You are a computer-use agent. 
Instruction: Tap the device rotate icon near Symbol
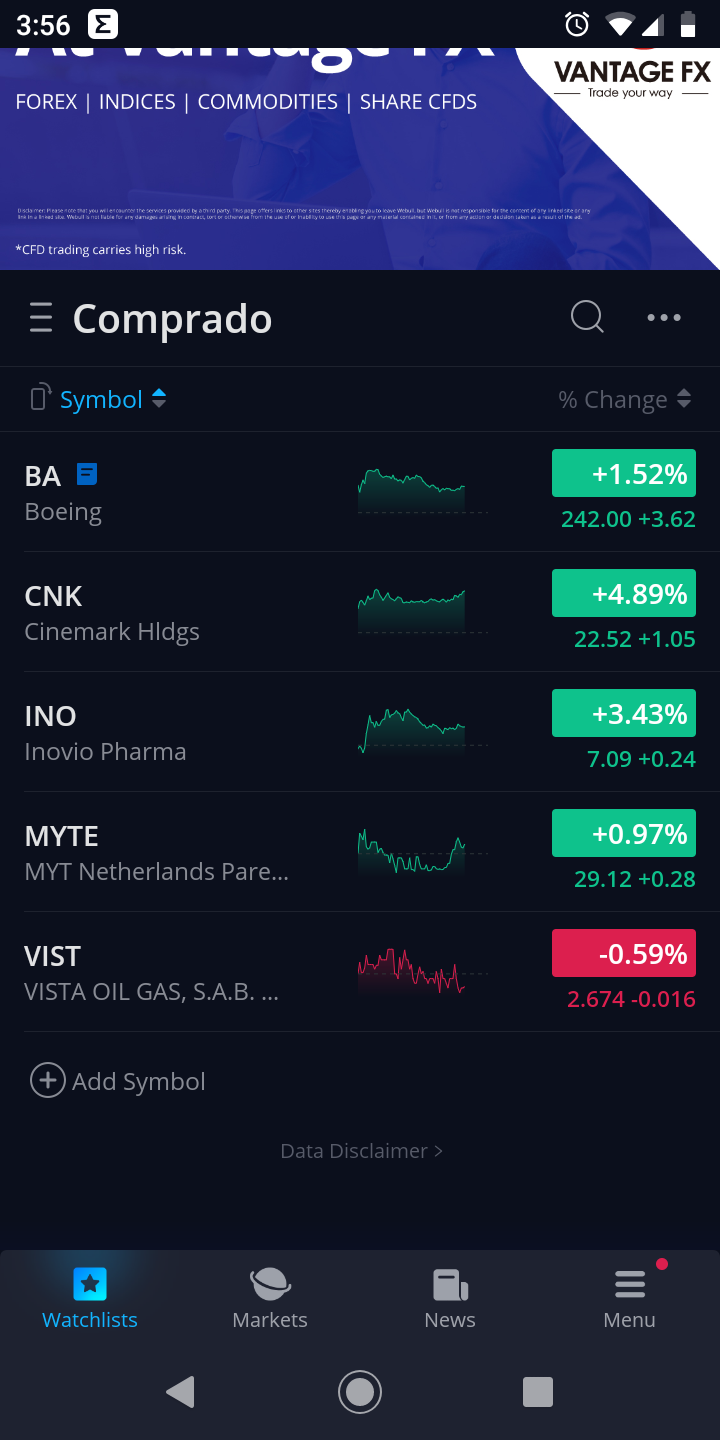(x=40, y=398)
